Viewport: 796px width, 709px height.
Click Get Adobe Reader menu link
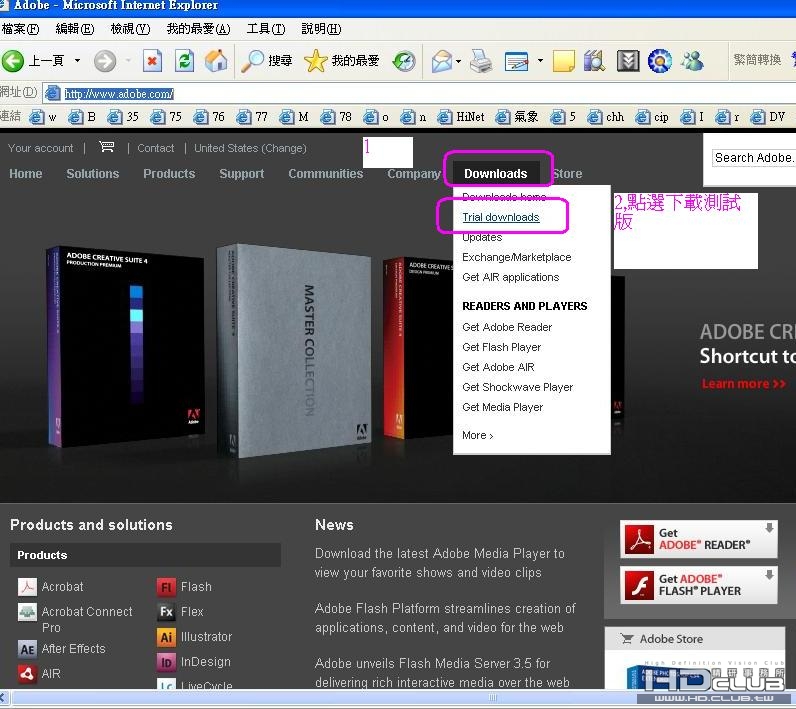pyautogui.click(x=507, y=327)
